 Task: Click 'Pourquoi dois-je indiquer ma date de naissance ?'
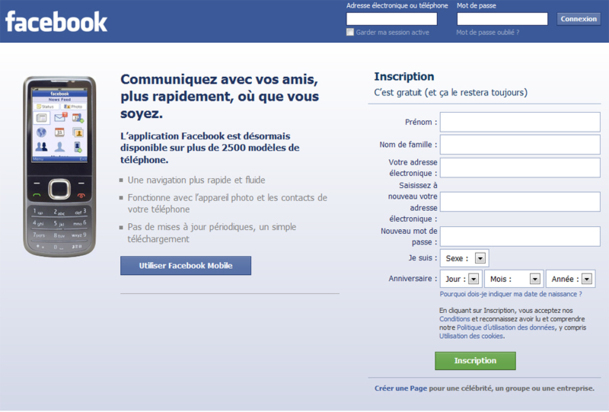(510, 294)
